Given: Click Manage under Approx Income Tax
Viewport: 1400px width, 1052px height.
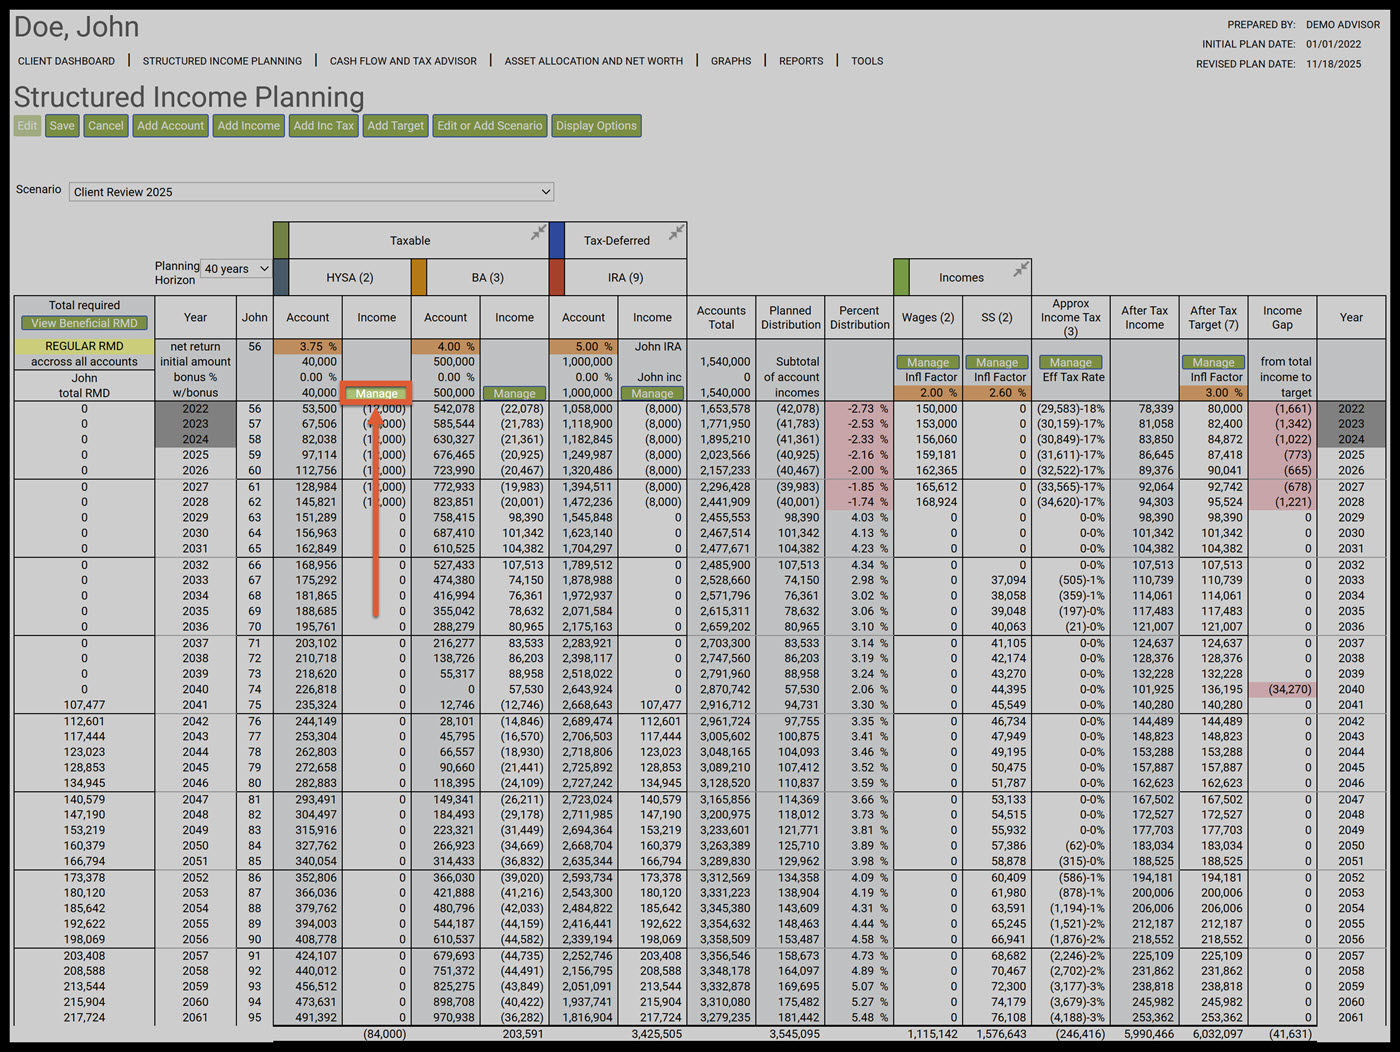Looking at the screenshot, I should 1071,362.
